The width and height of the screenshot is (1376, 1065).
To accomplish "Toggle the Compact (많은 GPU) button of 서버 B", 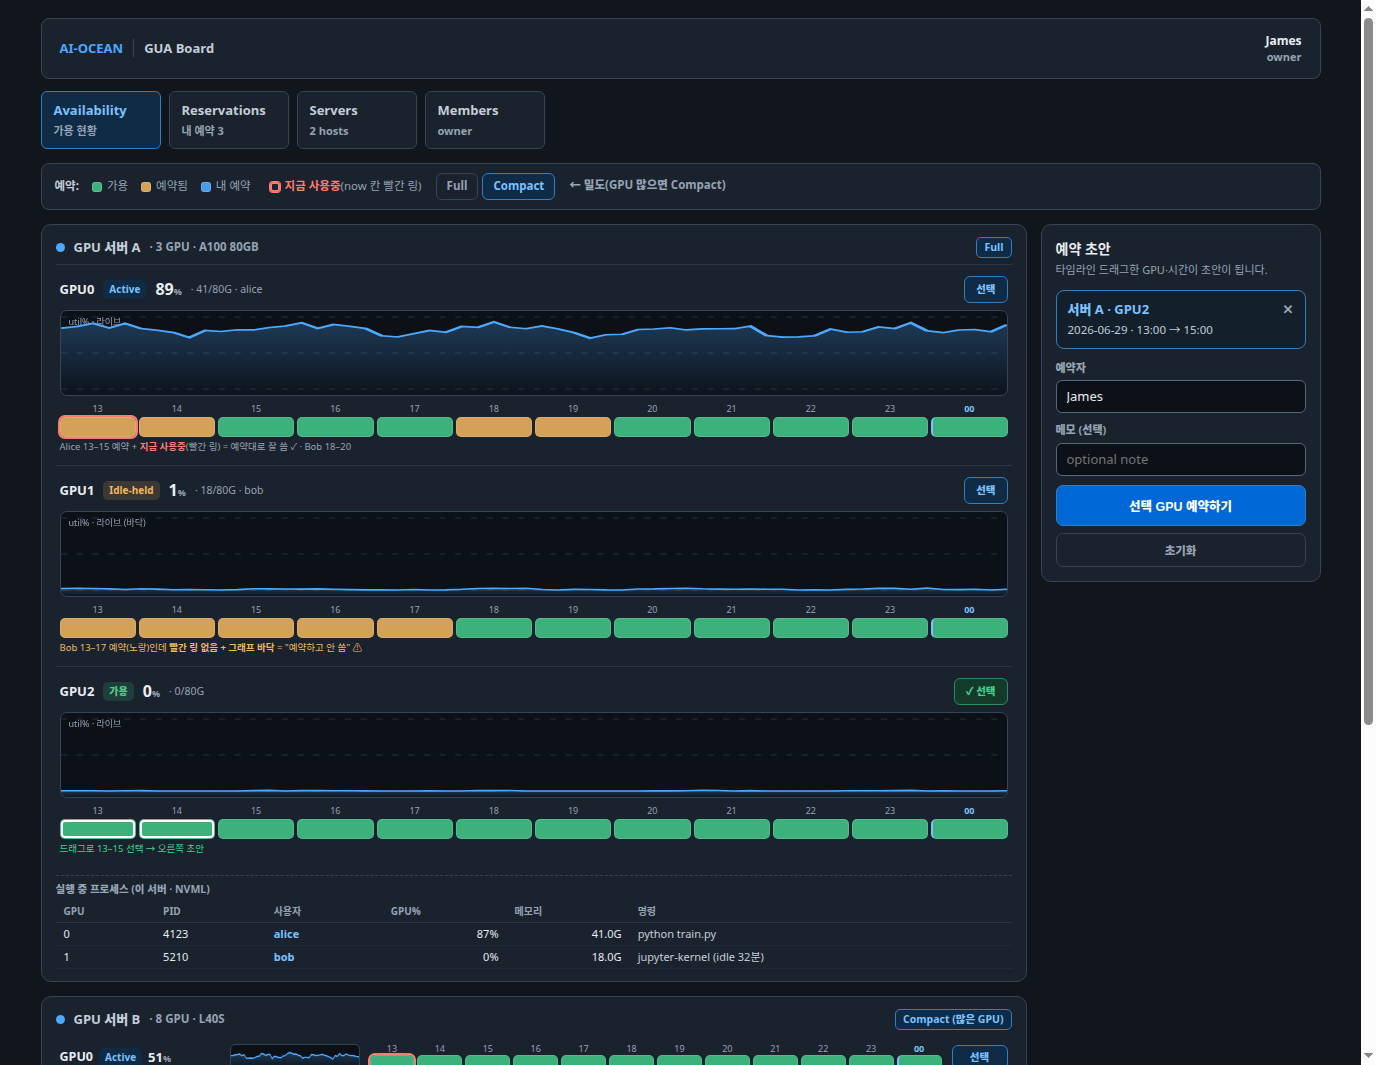I will click(x=953, y=1019).
